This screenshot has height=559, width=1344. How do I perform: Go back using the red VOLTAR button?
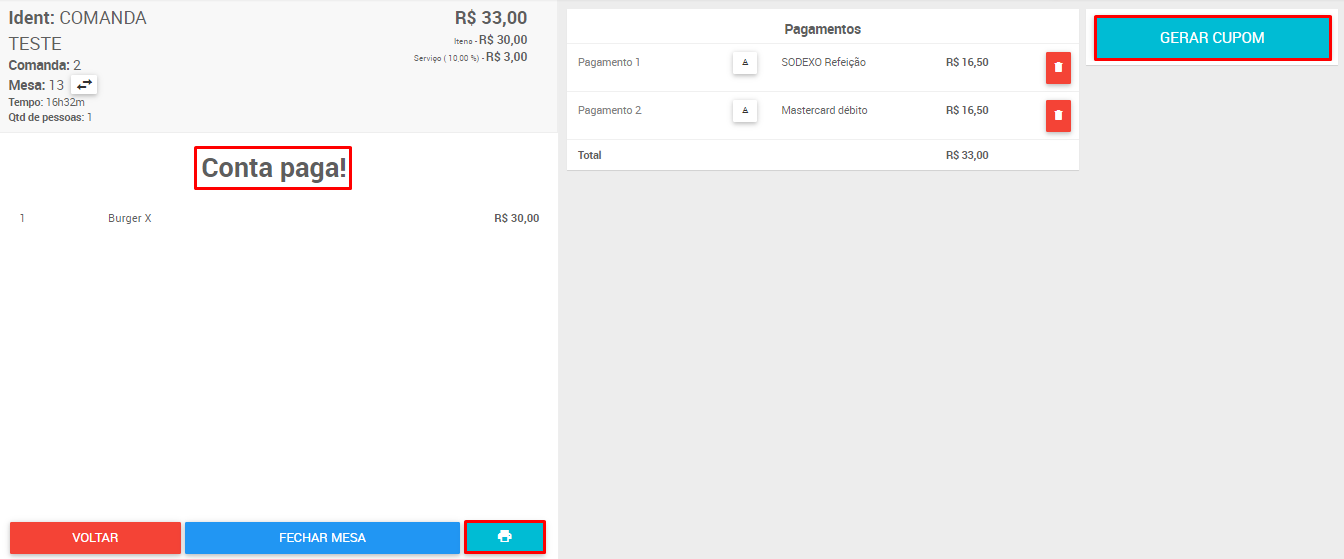pyautogui.click(x=95, y=538)
